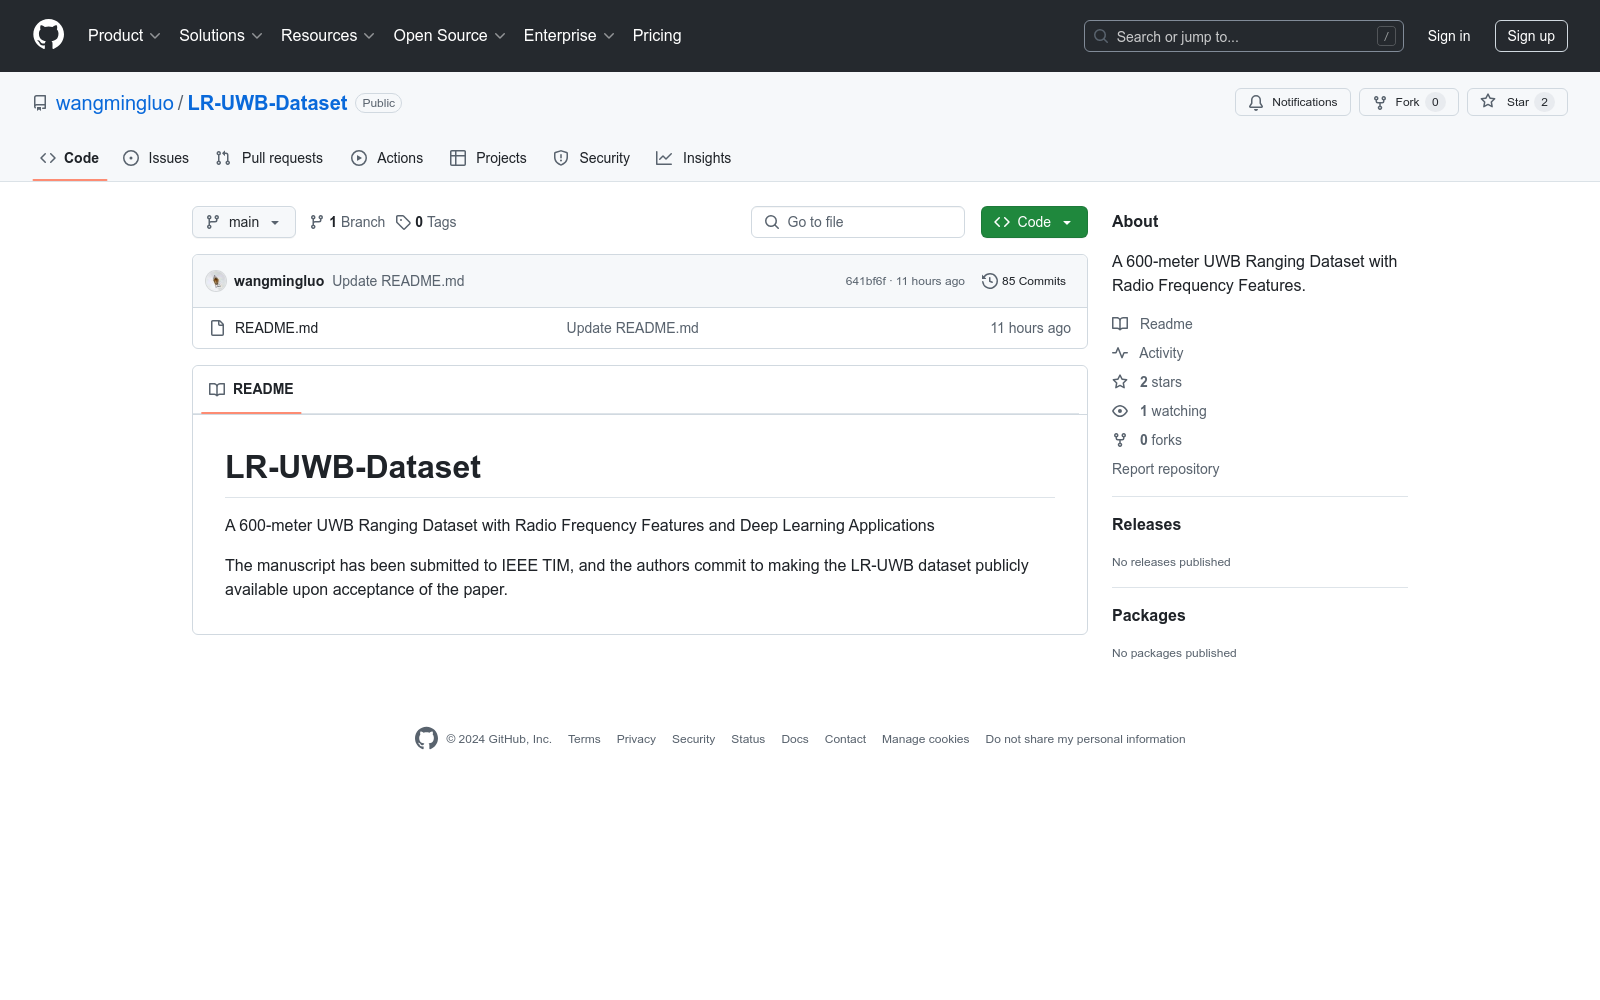Click the Readme book icon in About section
1600x1000 pixels.
coord(1119,324)
